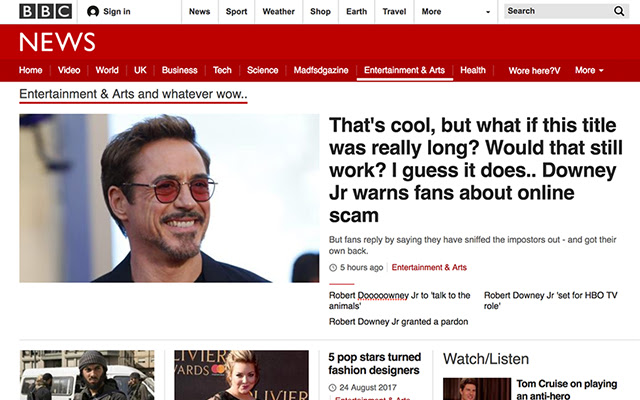
Task: Click the BBC logo
Action: 45,11
